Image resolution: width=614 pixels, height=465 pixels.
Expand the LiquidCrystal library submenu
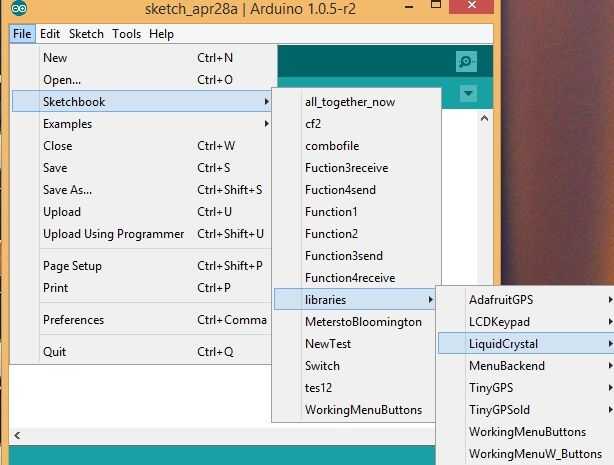526,344
